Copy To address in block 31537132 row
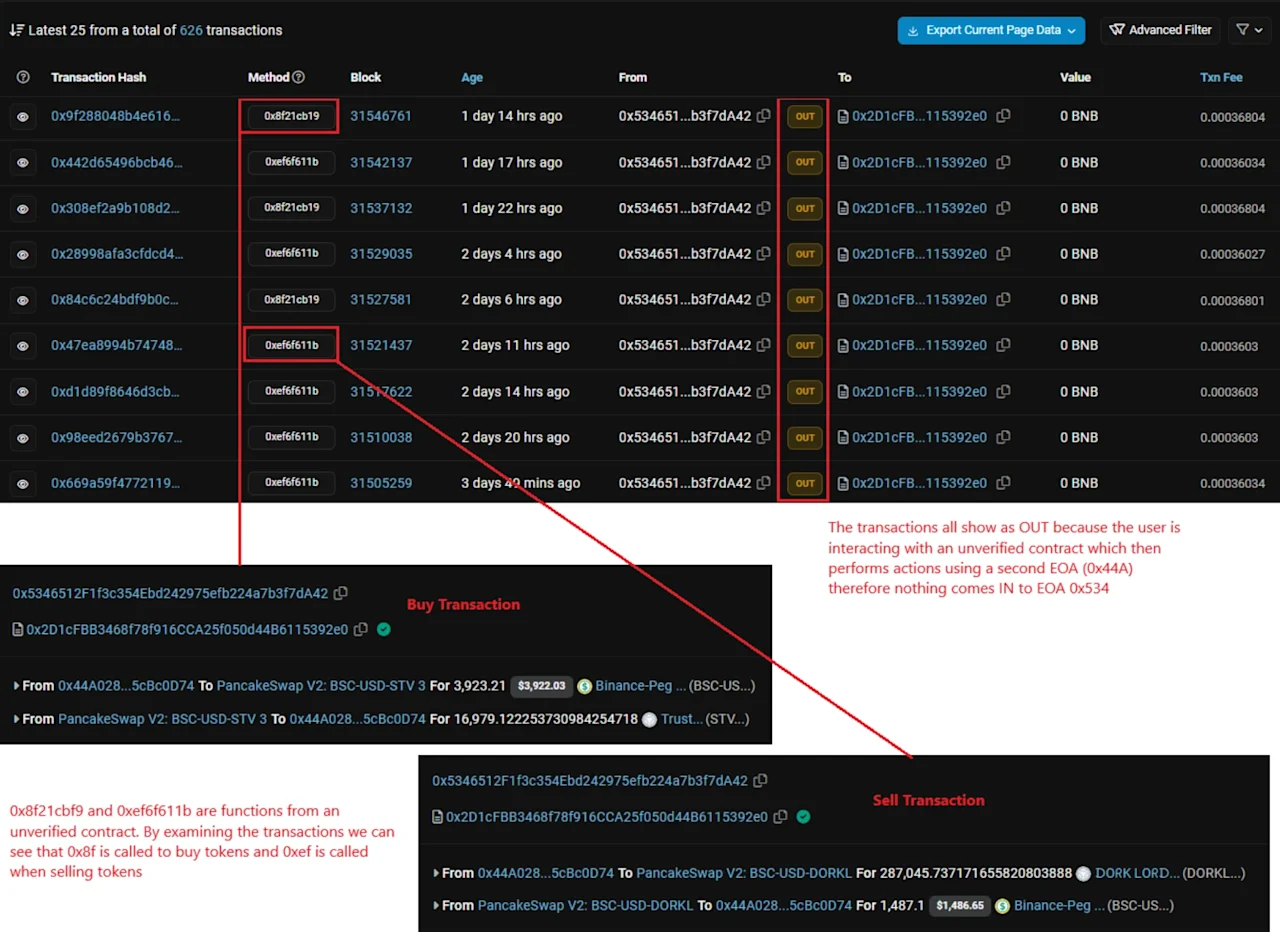This screenshot has height=932, width=1280. click(x=1003, y=208)
